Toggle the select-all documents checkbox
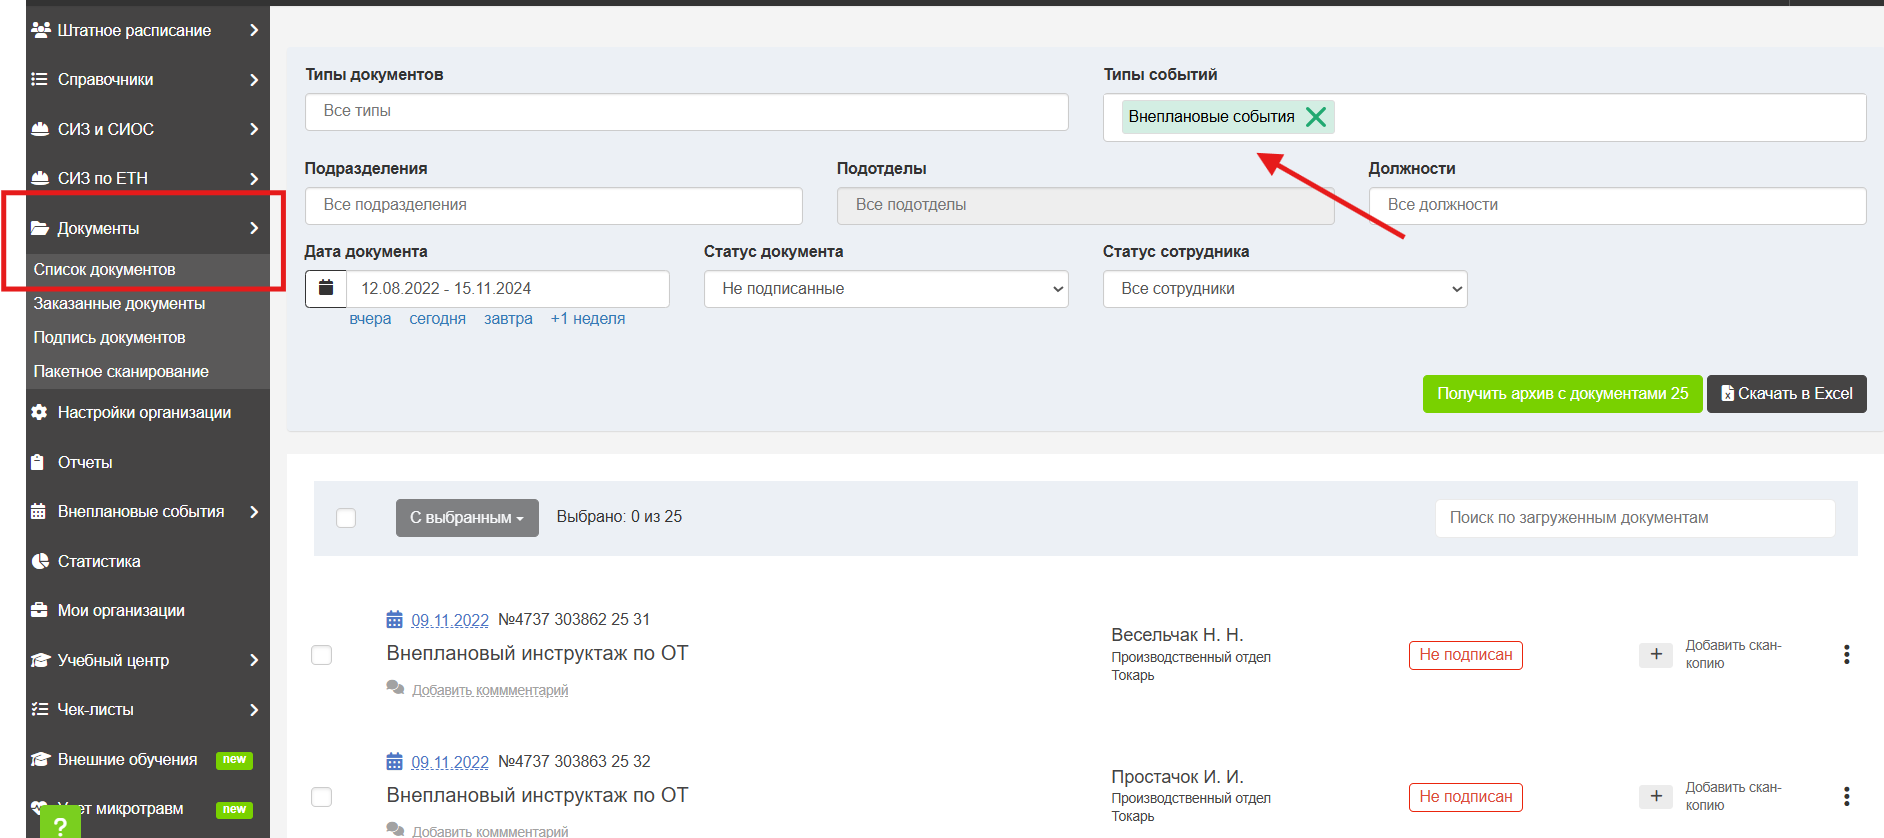 coord(346,518)
